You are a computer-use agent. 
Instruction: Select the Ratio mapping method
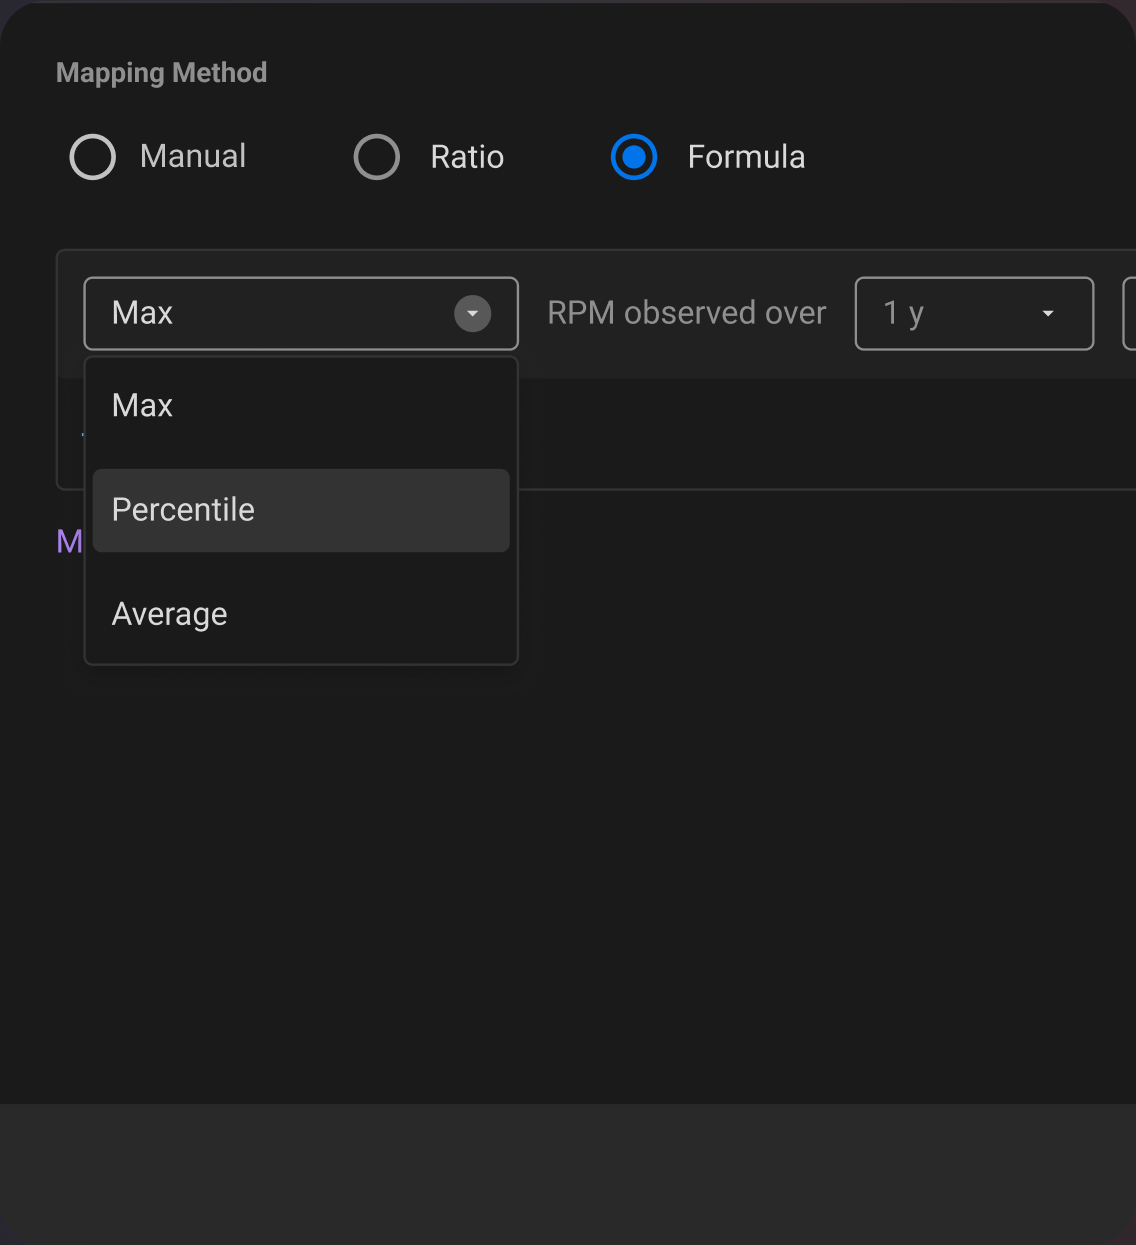tap(376, 157)
